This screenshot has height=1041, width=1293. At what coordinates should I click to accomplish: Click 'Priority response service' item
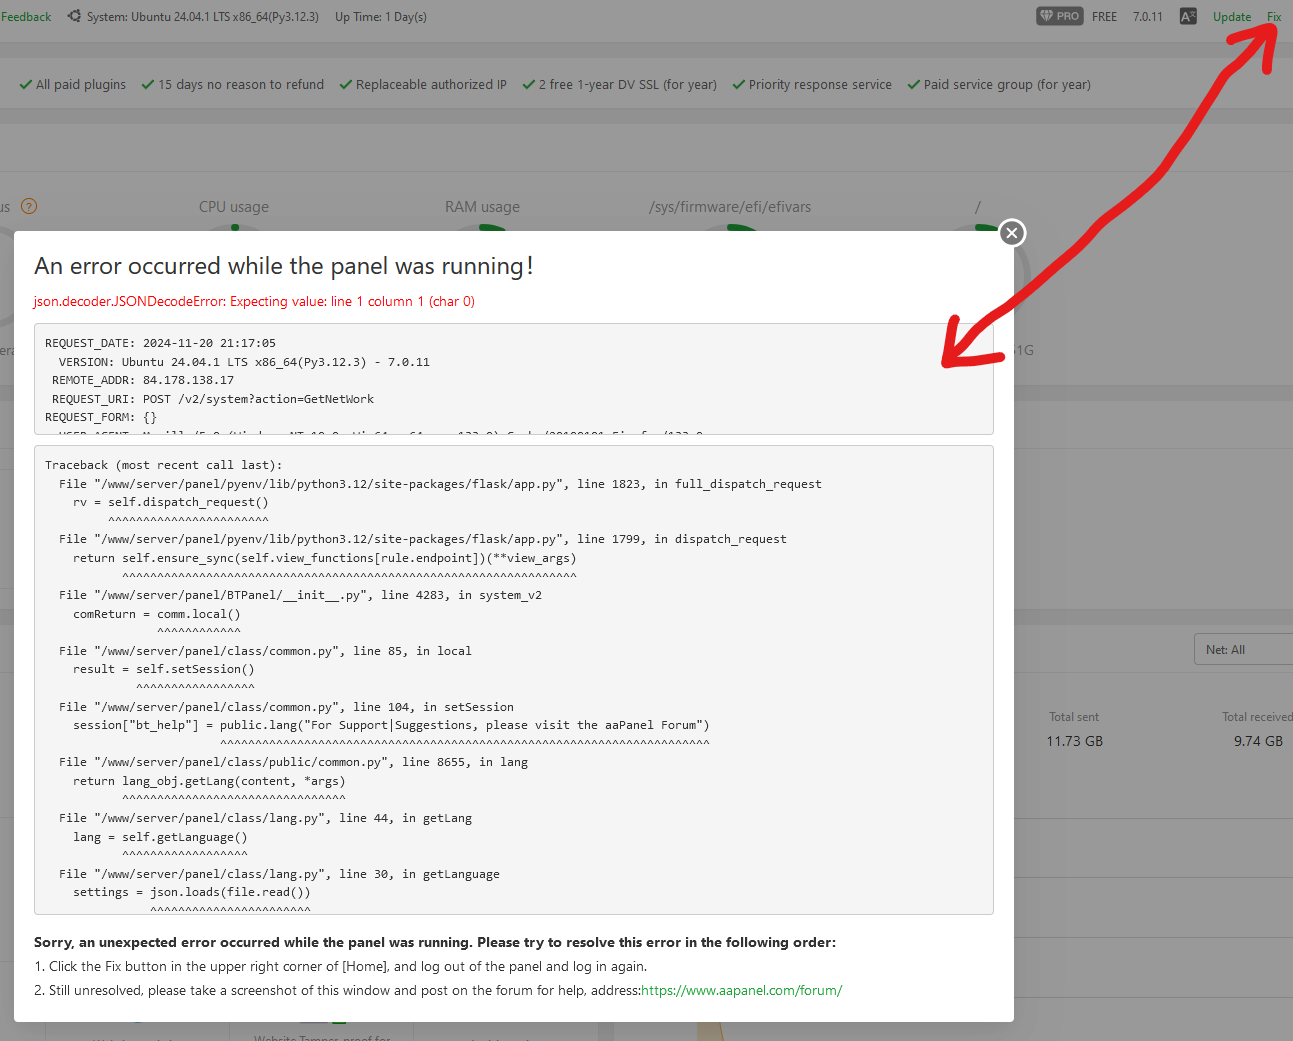[812, 85]
